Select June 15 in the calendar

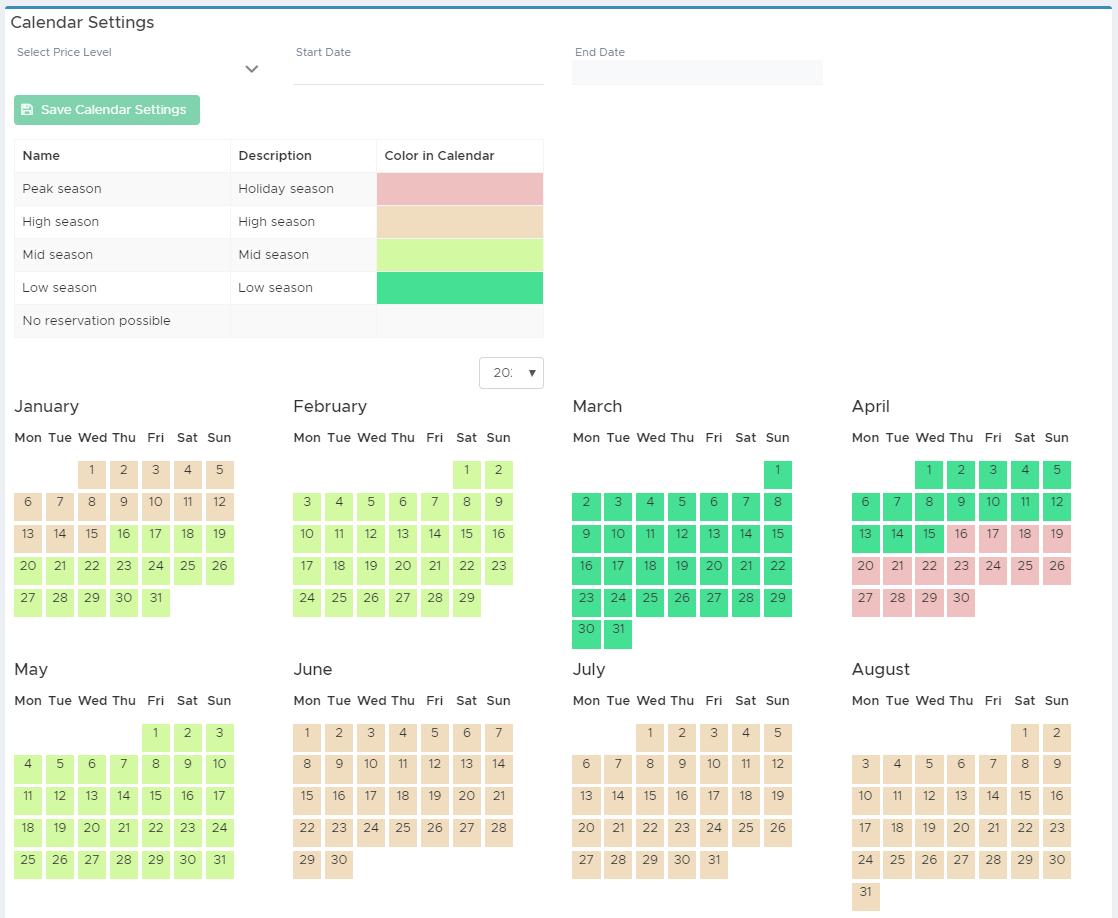tap(307, 801)
